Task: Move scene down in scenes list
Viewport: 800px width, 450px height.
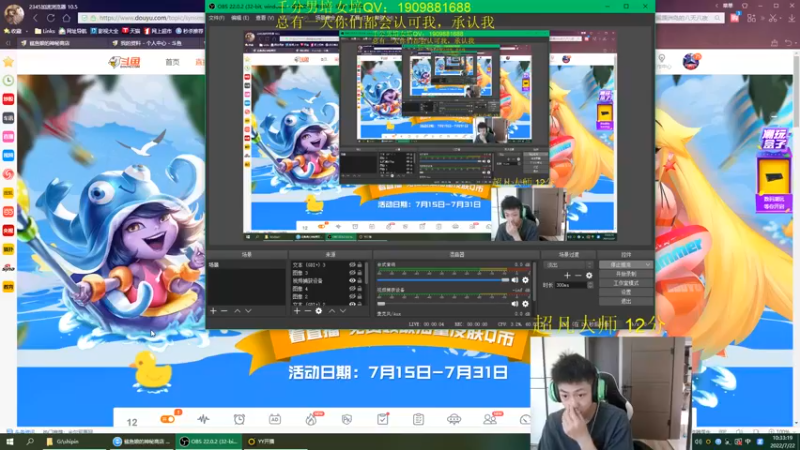Action: point(248,311)
